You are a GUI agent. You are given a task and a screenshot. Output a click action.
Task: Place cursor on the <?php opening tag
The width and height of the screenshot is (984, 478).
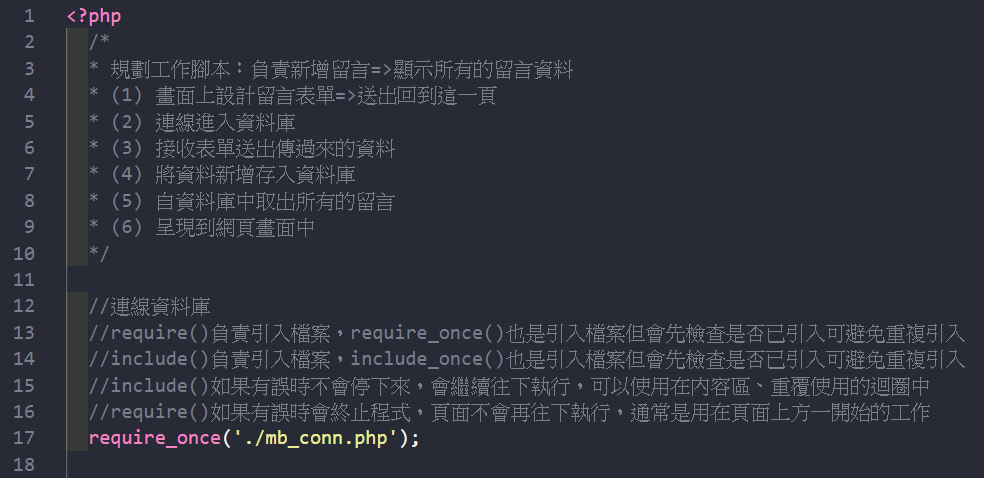pos(94,16)
